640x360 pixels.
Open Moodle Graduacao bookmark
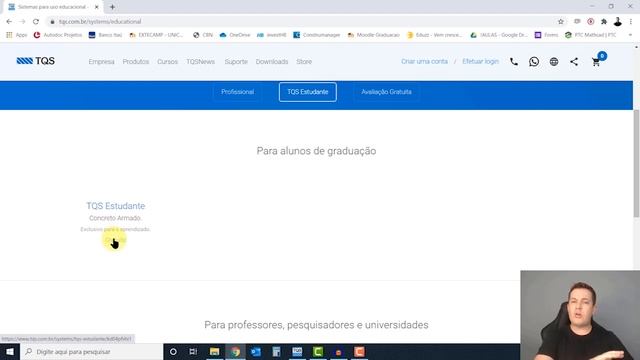point(373,35)
